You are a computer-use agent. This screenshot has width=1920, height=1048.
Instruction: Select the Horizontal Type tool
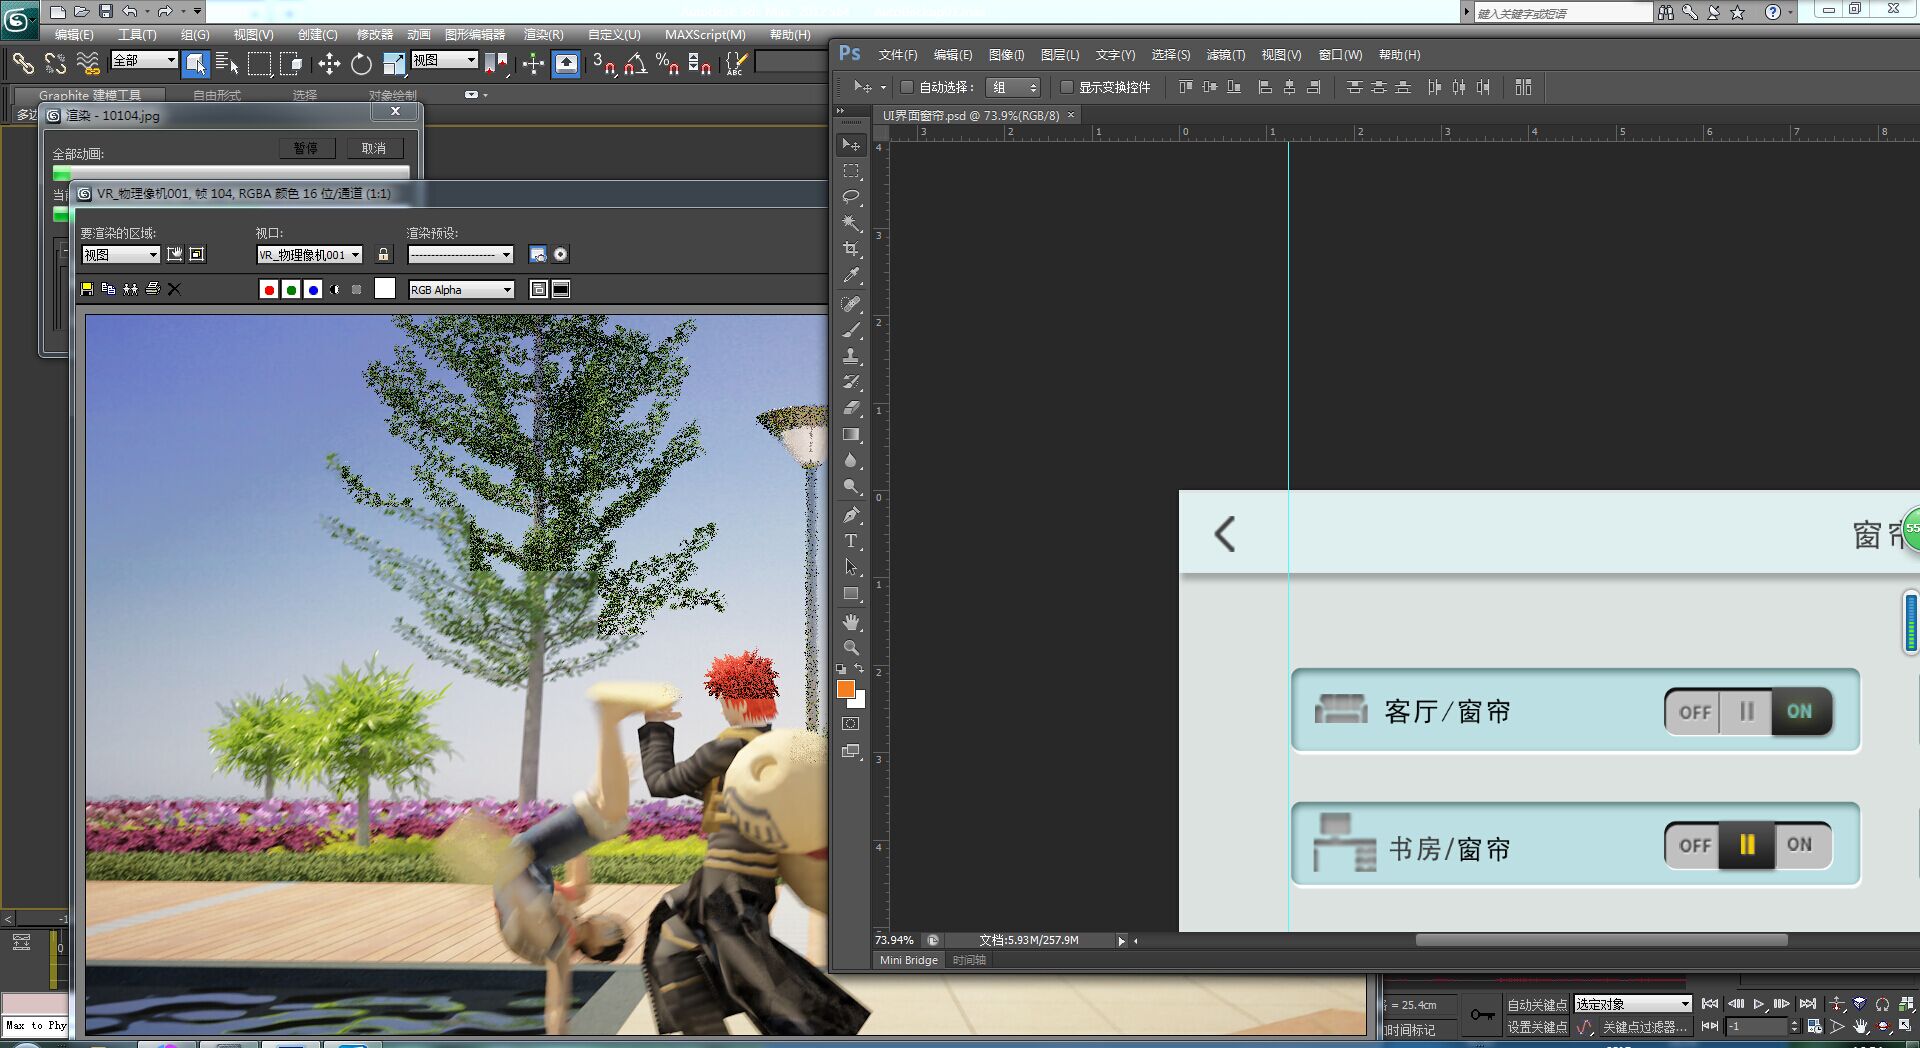tap(851, 541)
